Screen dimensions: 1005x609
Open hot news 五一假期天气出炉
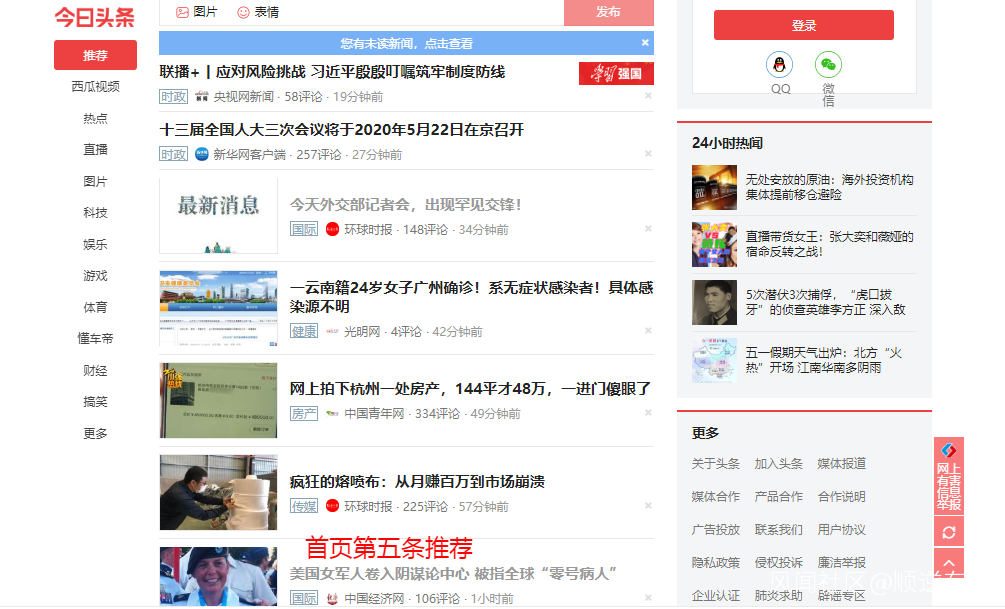tap(824, 360)
